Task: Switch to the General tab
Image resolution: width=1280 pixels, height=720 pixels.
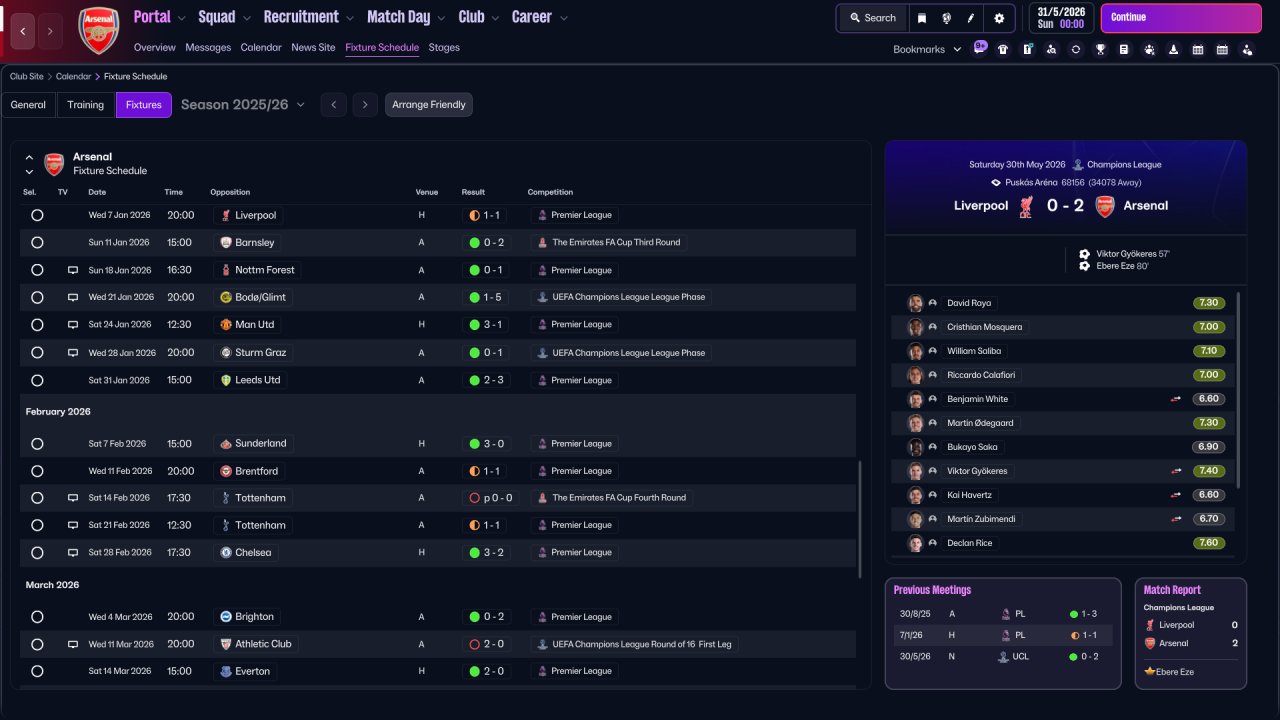Action: point(28,105)
